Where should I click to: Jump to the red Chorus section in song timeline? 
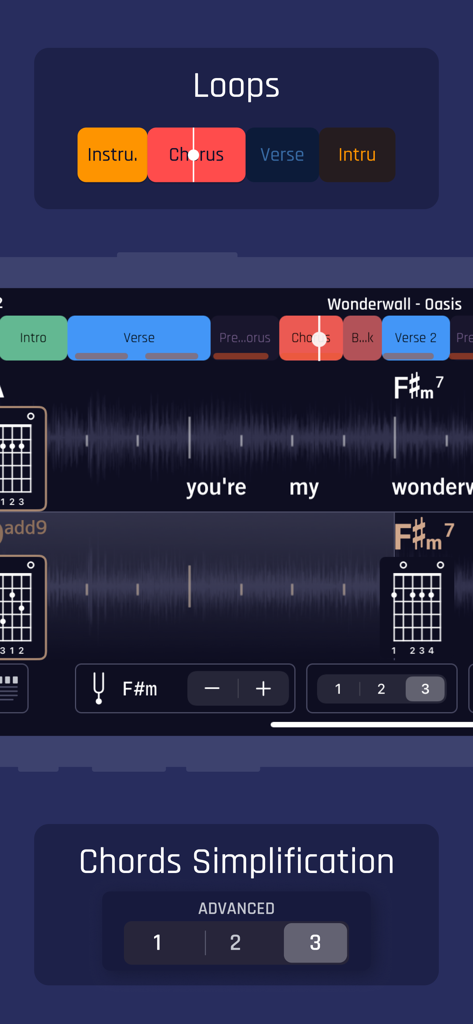coord(311,338)
